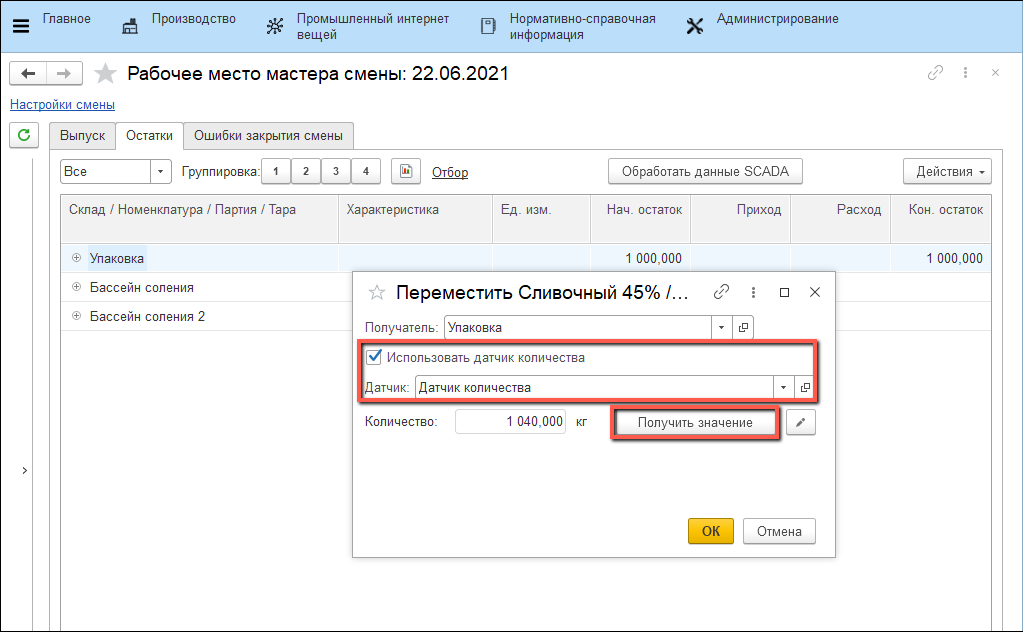Expand the Упаковка tree row
Image resolution: width=1023 pixels, height=632 pixels.
76,258
